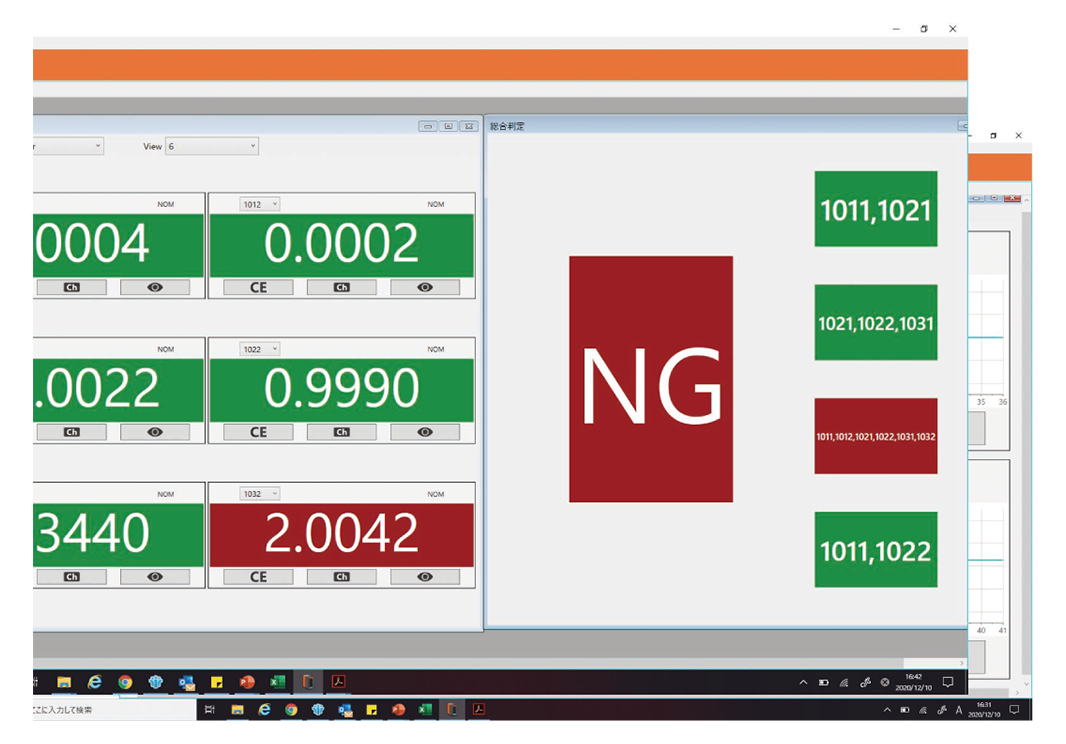Open the View dropdown showing 6
The image size is (1066, 744).
pos(212,146)
